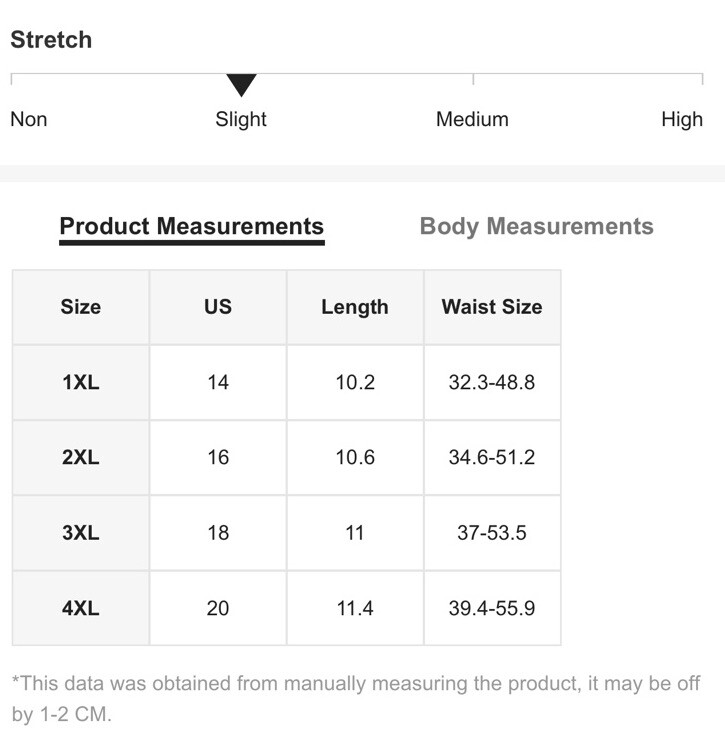Click the Medium stretch label
The height and width of the screenshot is (749, 725).
coord(472,119)
